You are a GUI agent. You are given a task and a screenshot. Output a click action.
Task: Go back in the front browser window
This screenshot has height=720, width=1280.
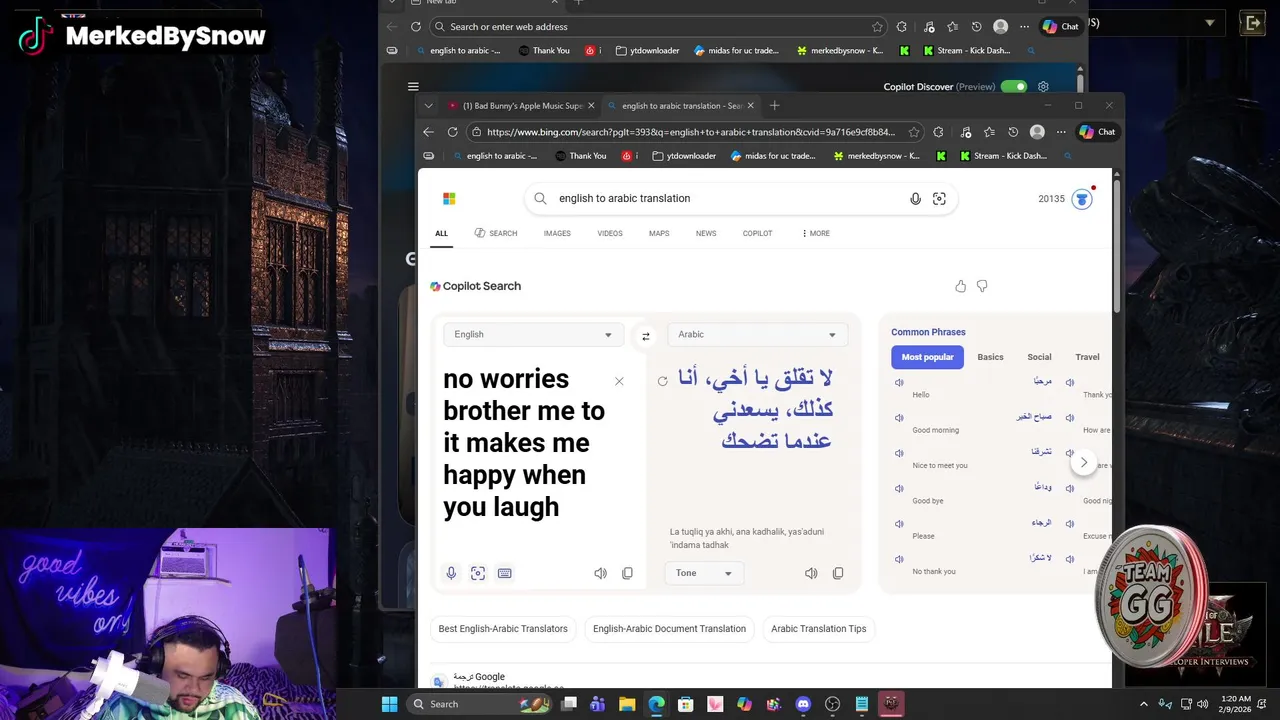[428, 132]
